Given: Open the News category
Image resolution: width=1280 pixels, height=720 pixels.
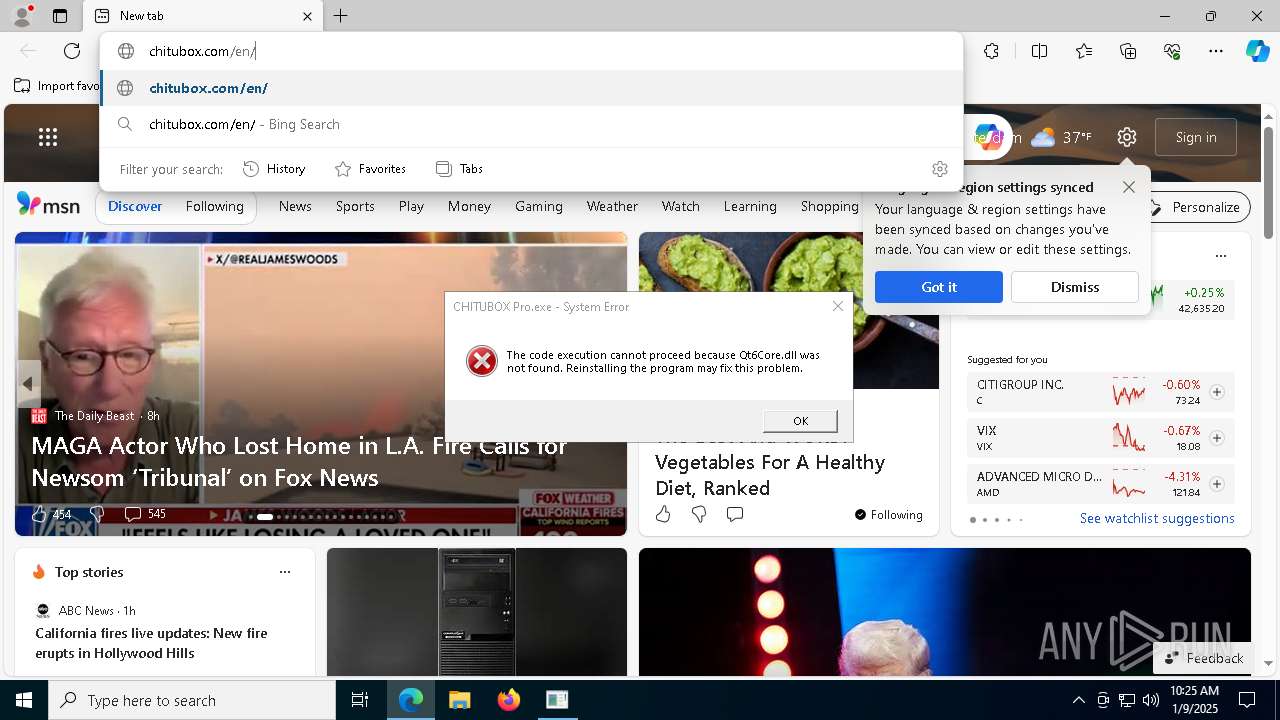Looking at the screenshot, I should pos(295,206).
